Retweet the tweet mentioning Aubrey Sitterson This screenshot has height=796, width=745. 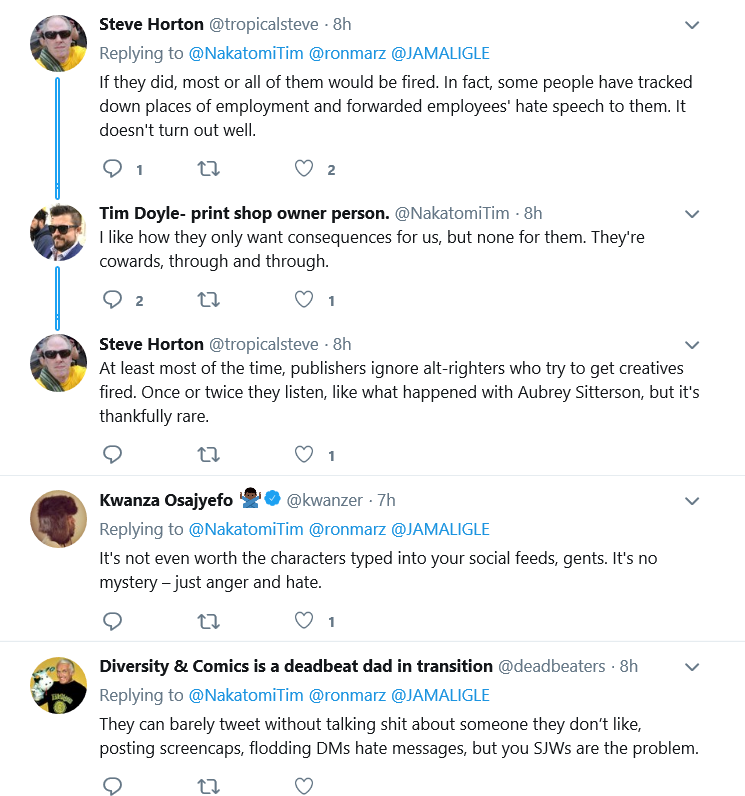(208, 454)
